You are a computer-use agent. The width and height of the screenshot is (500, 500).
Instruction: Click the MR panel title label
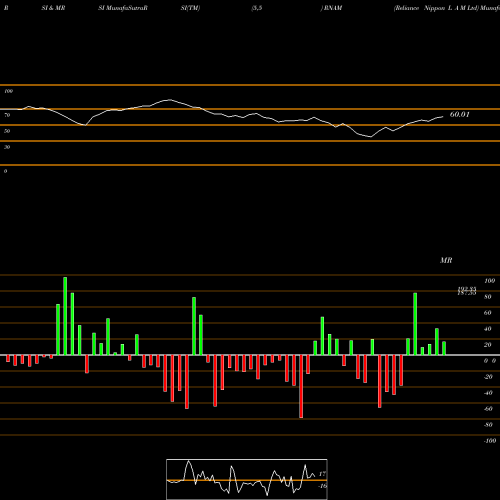click(446, 260)
